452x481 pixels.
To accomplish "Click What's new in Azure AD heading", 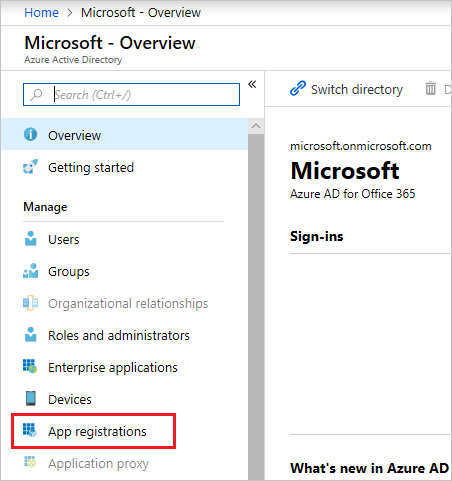I will pos(369,468).
